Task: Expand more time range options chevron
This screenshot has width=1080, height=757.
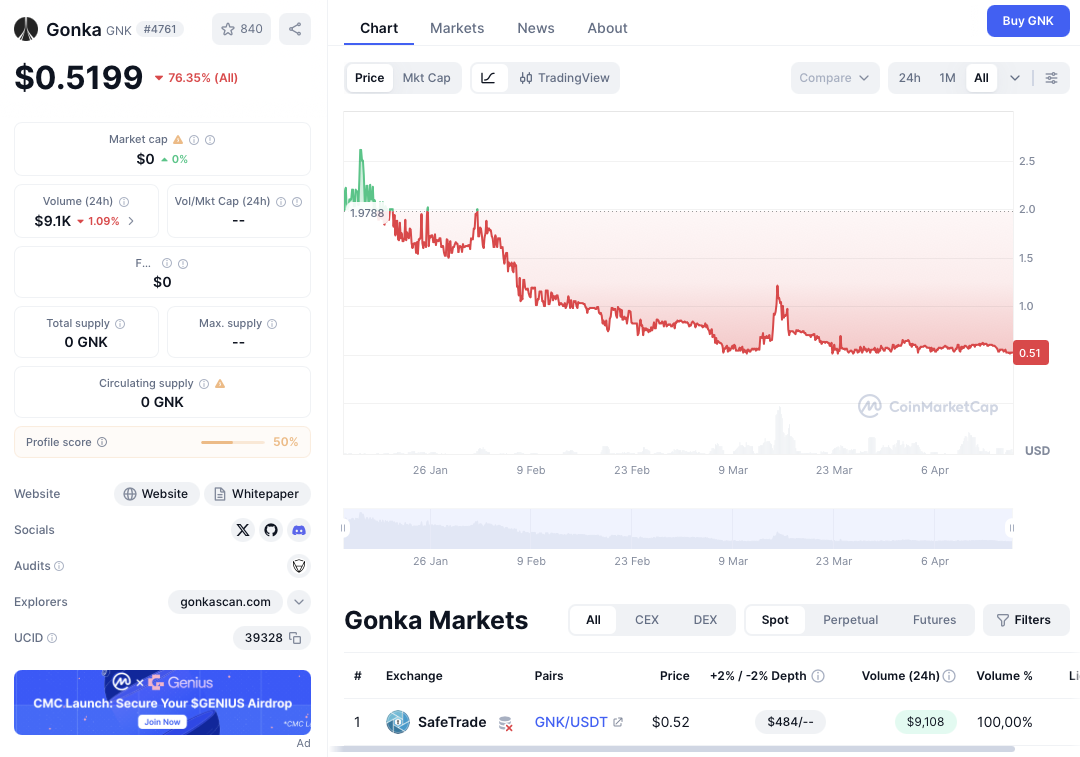Action: click(1015, 78)
